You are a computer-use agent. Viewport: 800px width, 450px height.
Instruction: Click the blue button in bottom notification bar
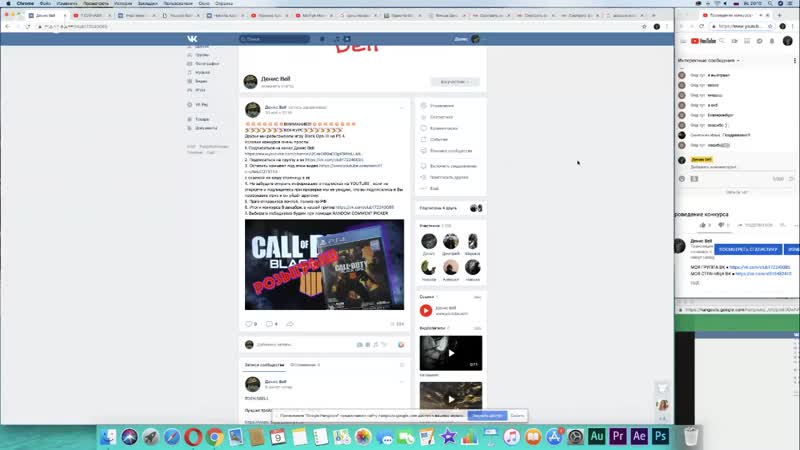click(487, 416)
